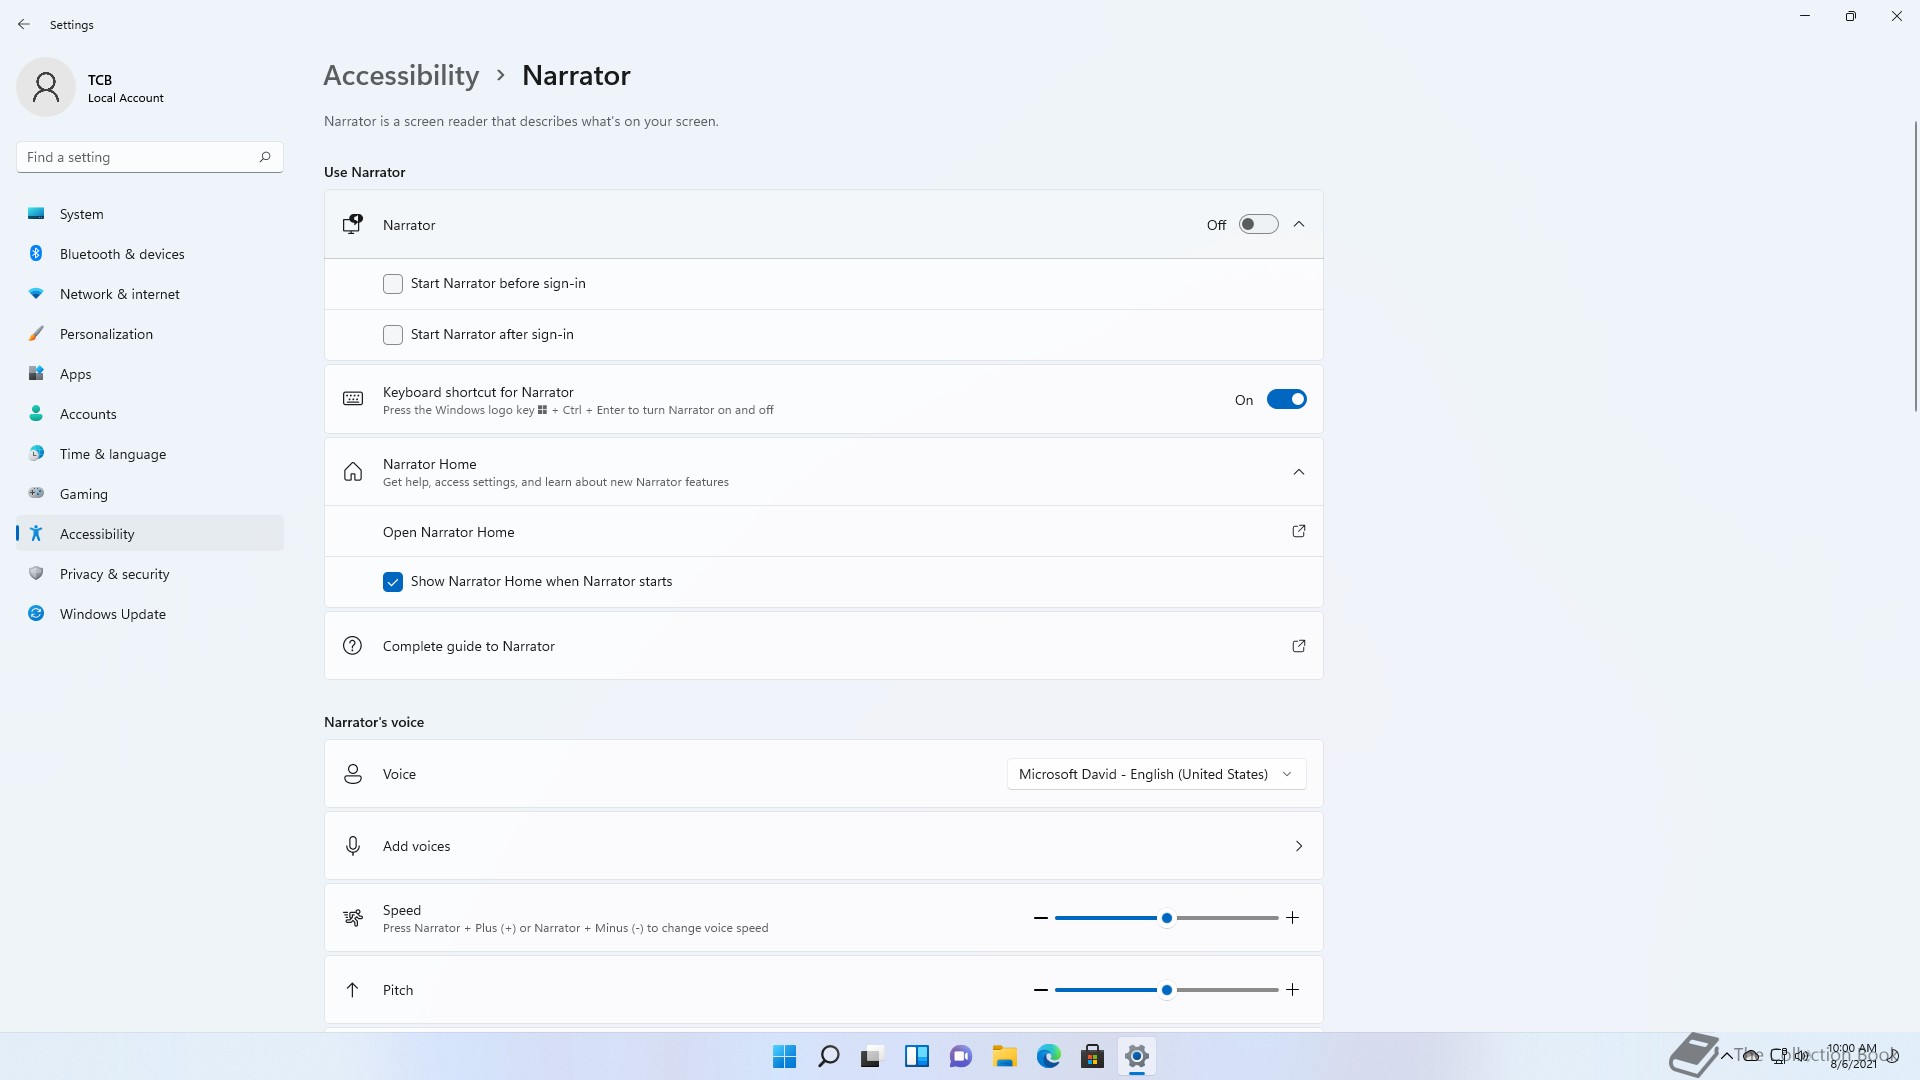This screenshot has height=1080, width=1920.
Task: Open taskbar Search
Action: click(x=829, y=1056)
